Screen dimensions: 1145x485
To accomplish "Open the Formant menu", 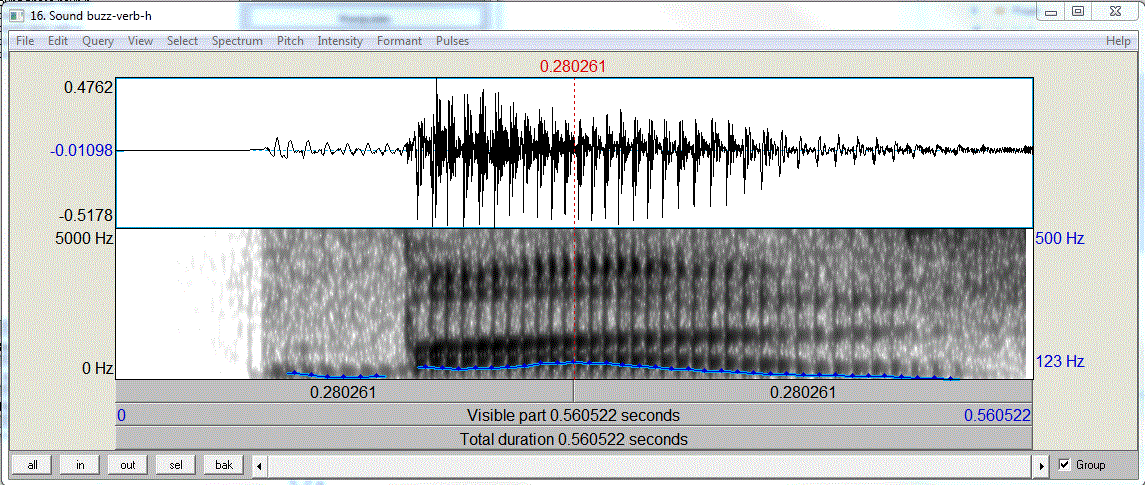I will (x=399, y=41).
